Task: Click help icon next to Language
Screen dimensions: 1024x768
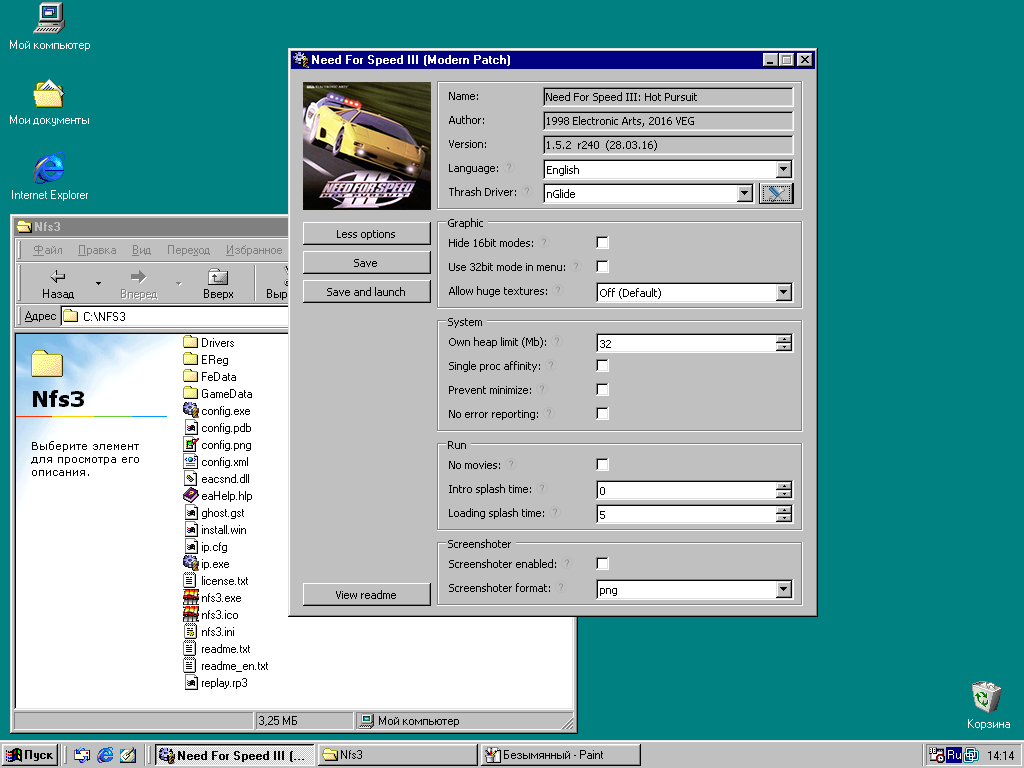Action: point(509,169)
